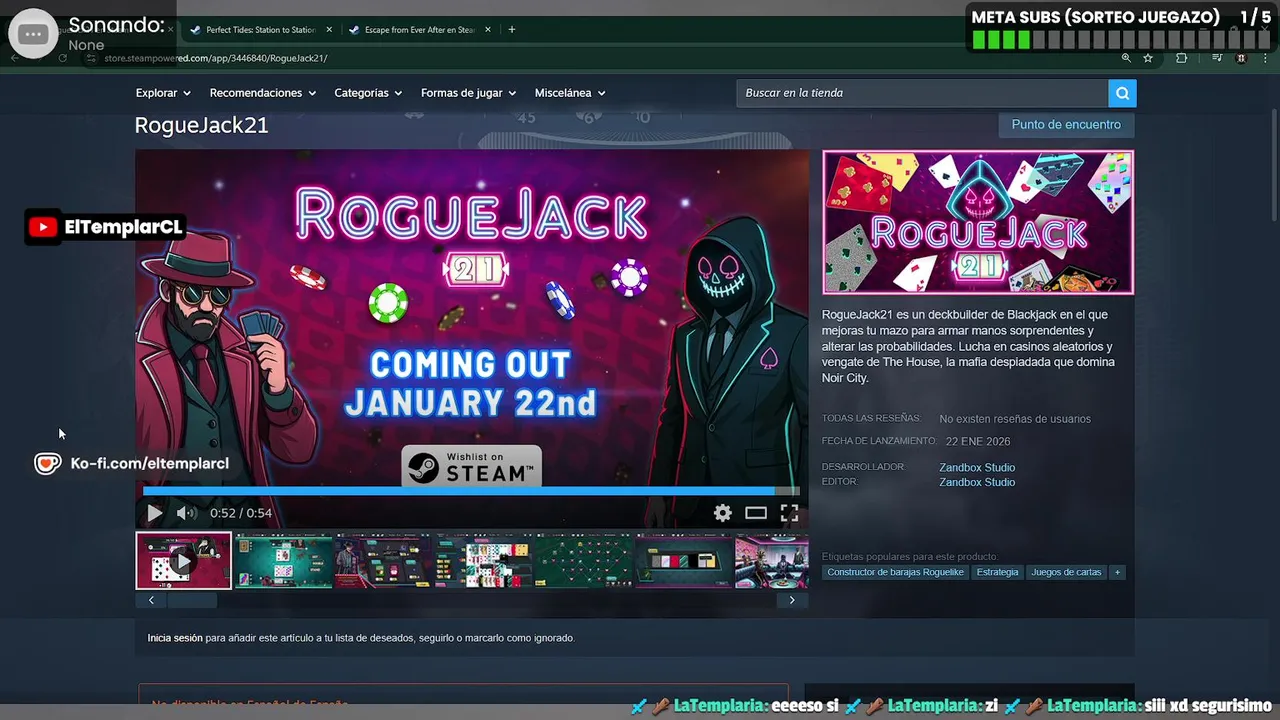Select the Constructor de barajas Roguelike tag
1280x720 pixels.
click(x=895, y=572)
